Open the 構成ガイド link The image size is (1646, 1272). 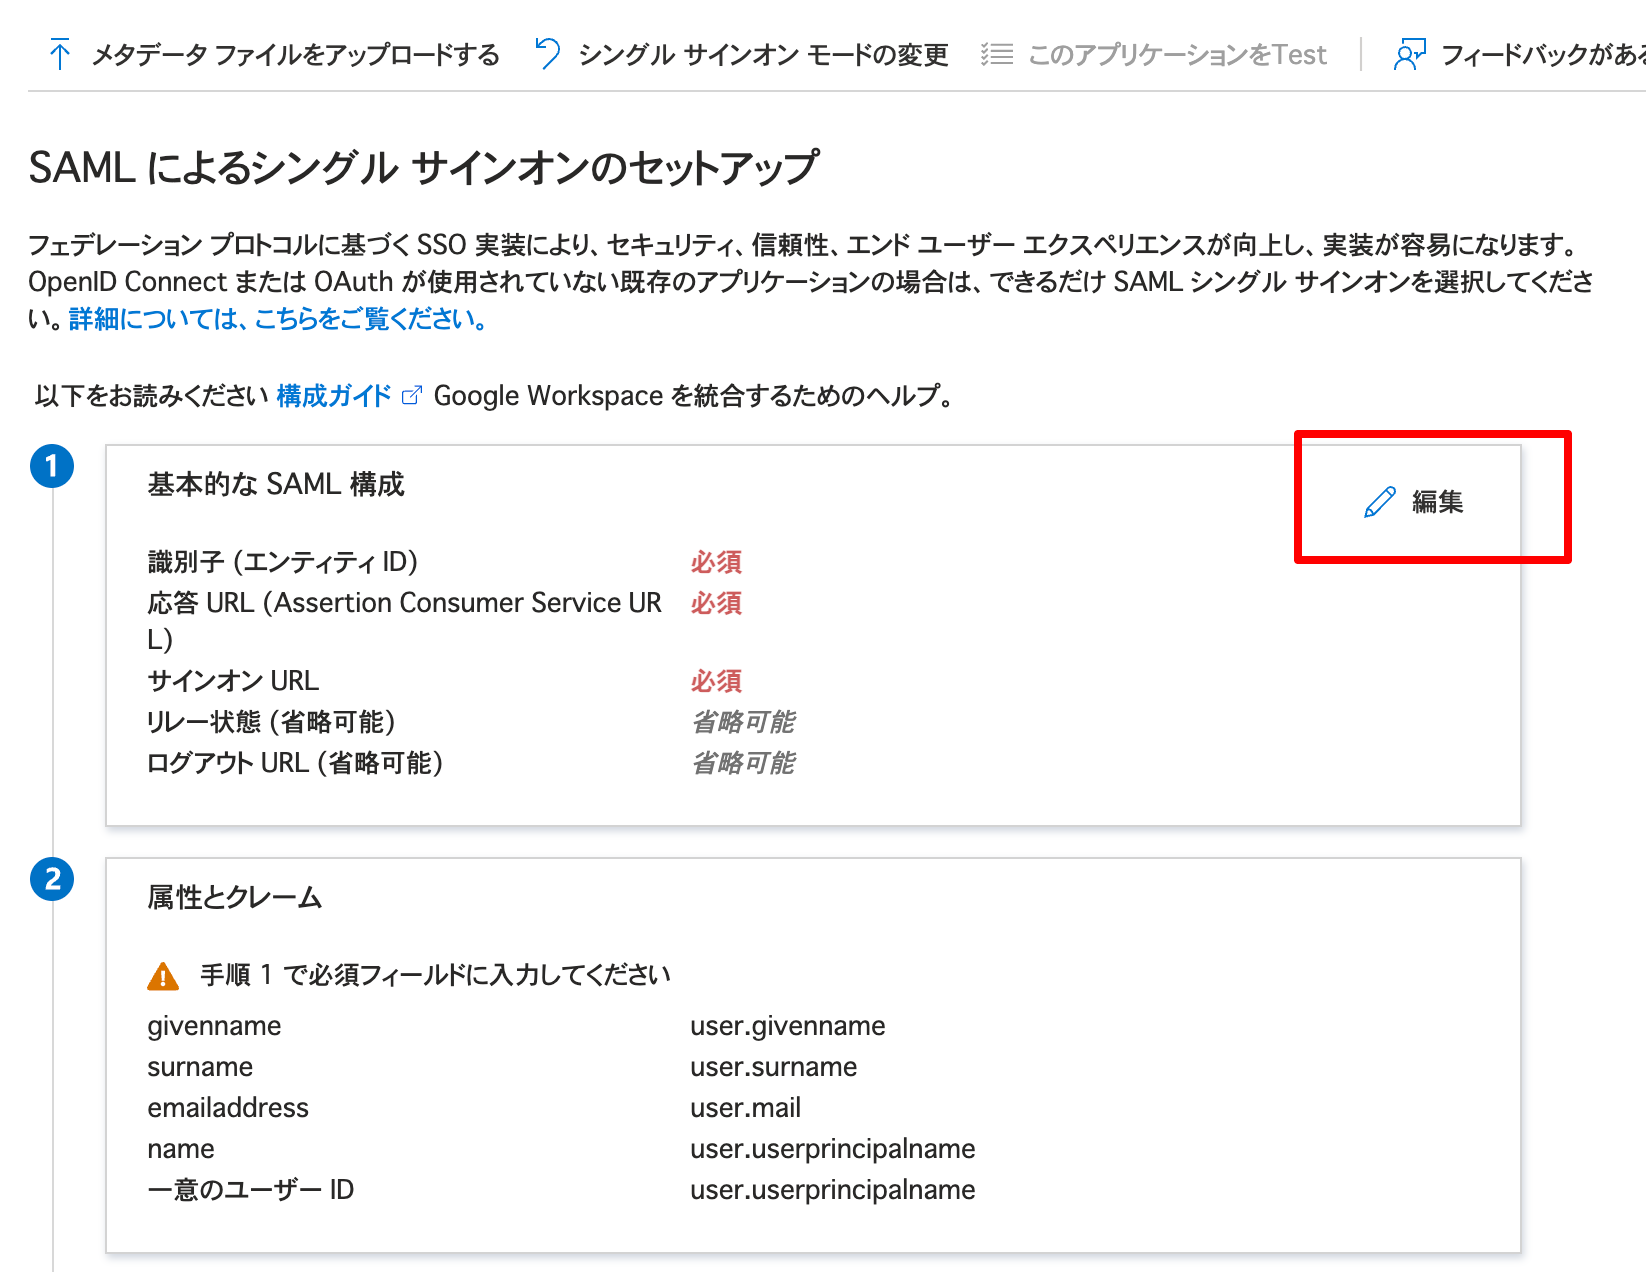pos(332,395)
